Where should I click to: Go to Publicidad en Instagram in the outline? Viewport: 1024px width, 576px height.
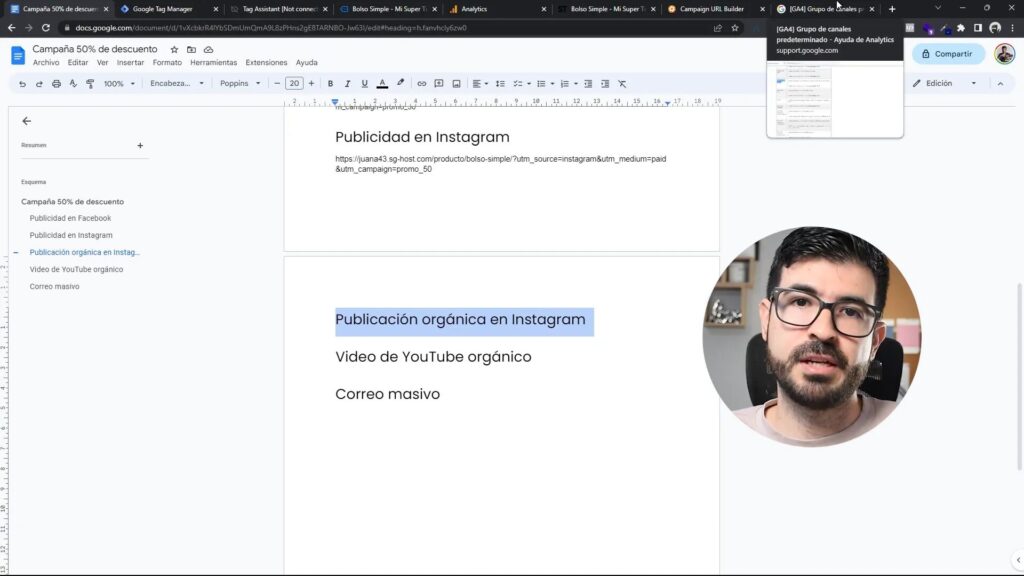pos(71,235)
